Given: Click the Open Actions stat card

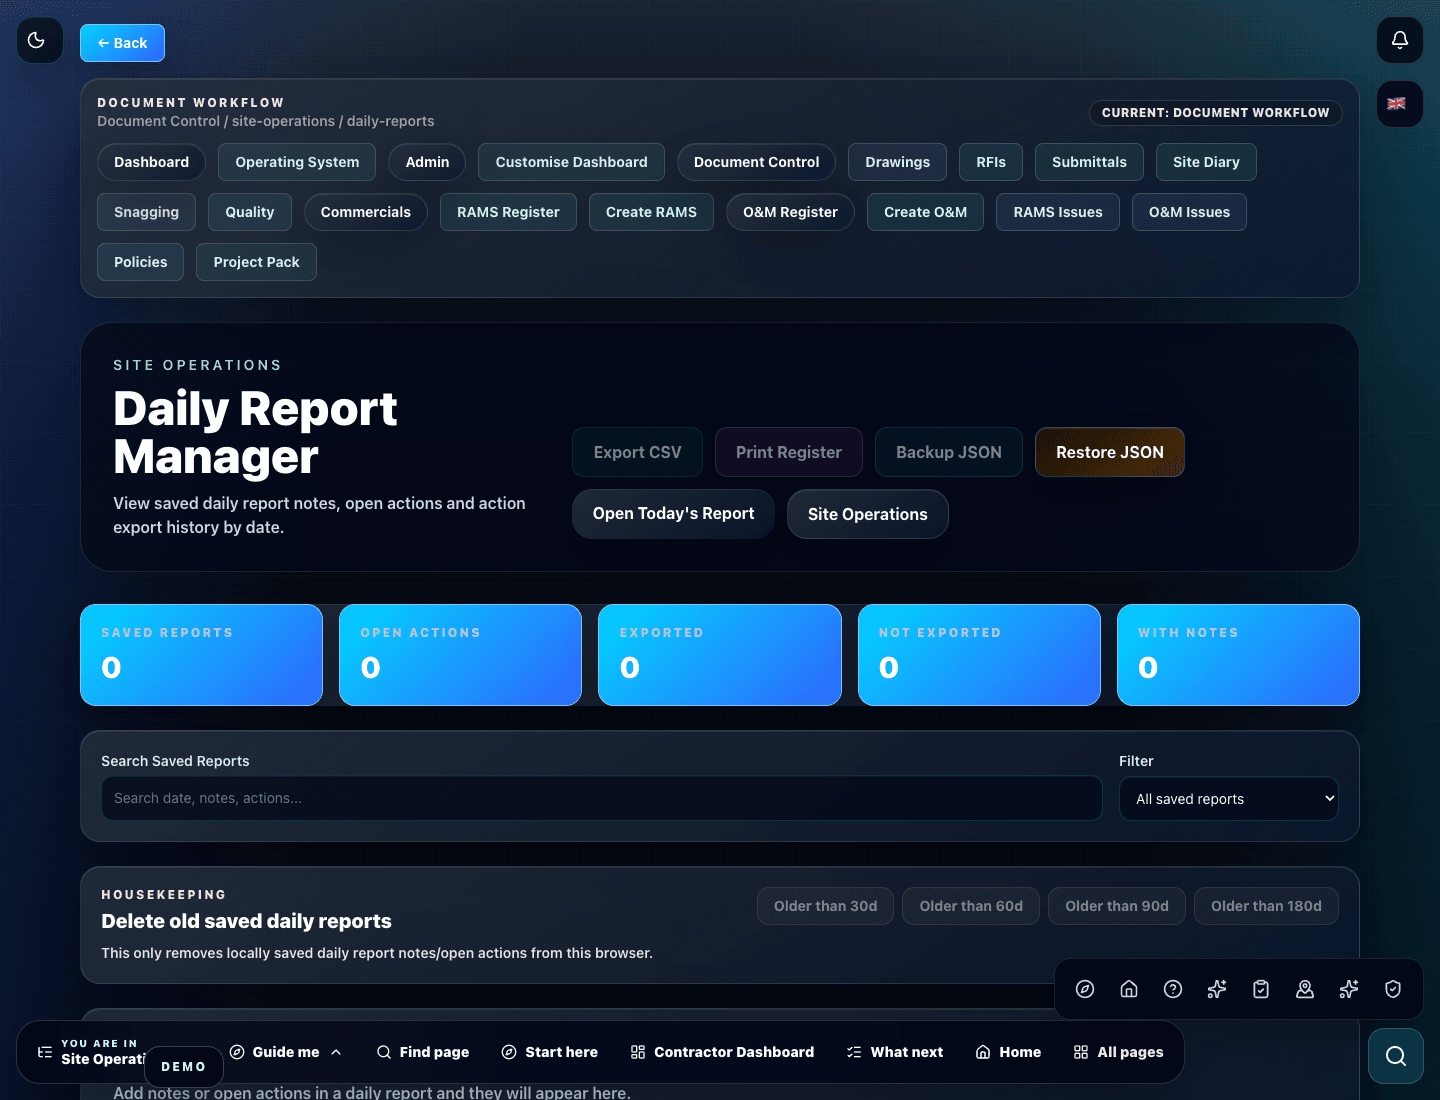Looking at the screenshot, I should pyautogui.click(x=460, y=655).
